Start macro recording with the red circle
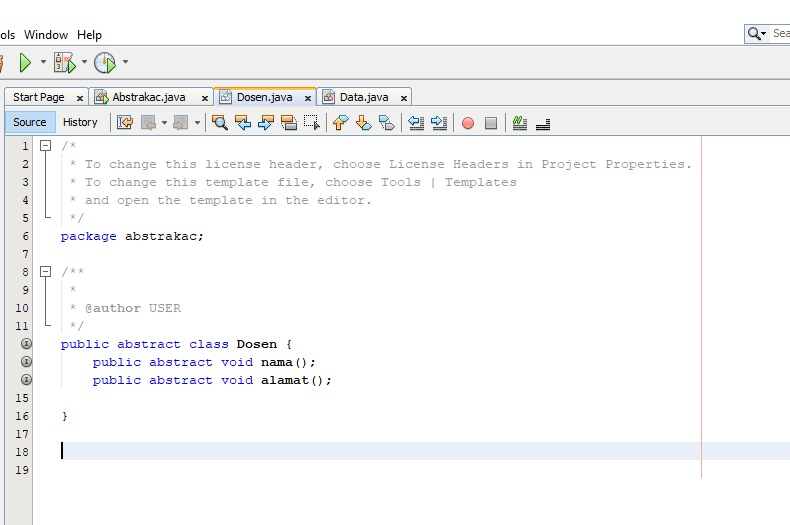This screenshot has height=525, width=790. coord(467,123)
